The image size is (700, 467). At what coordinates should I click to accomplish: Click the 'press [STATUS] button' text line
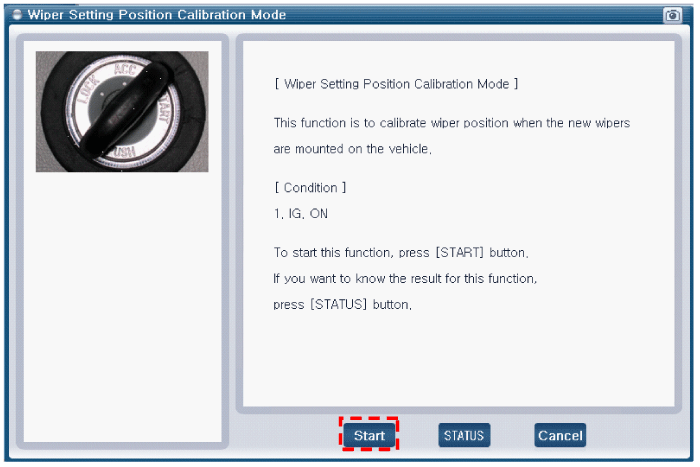342,304
